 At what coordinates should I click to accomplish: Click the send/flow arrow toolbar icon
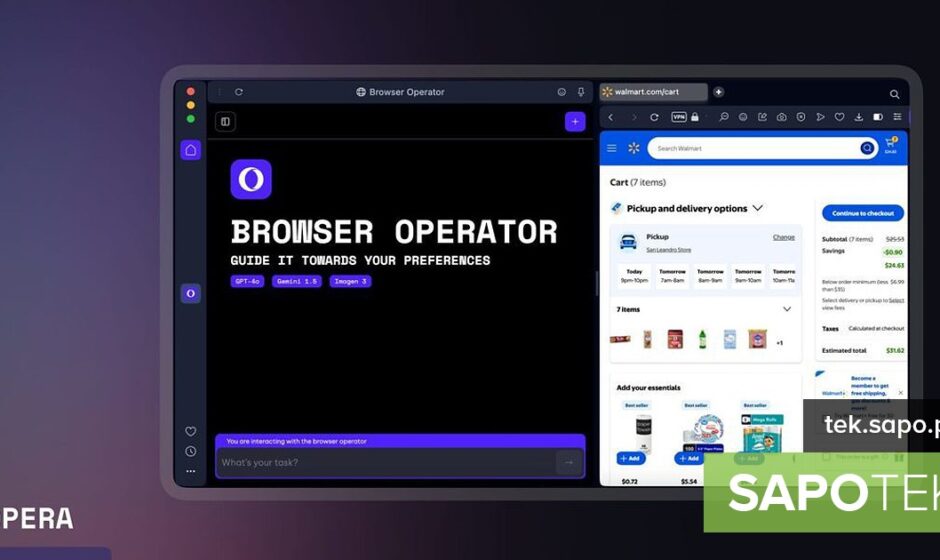click(x=820, y=117)
